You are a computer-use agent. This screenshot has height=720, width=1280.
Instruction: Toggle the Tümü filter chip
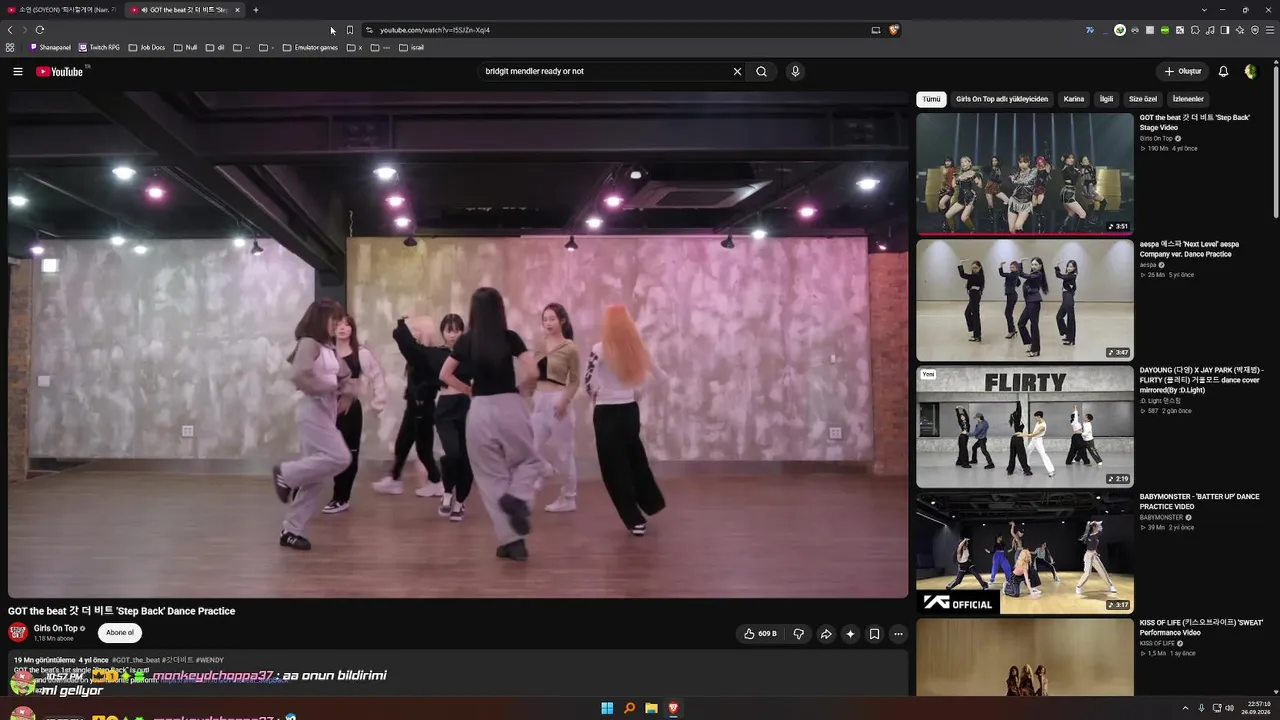[x=931, y=99]
